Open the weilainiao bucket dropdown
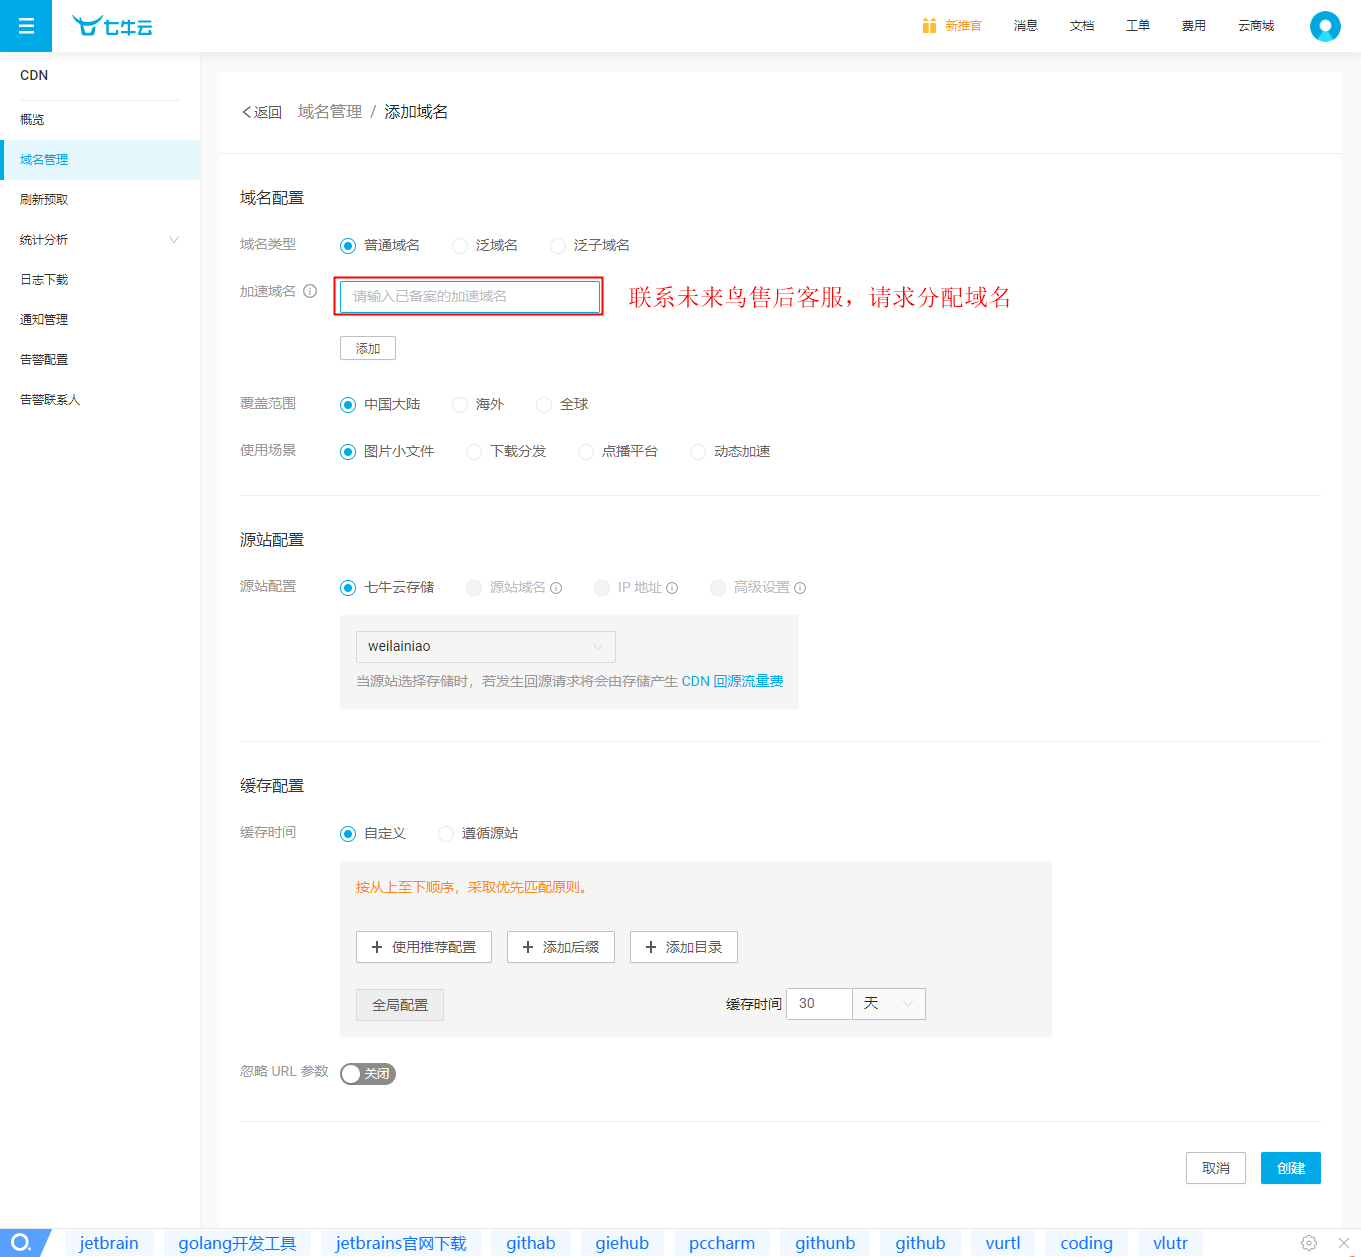Viewport: 1361px width, 1257px height. (485, 647)
